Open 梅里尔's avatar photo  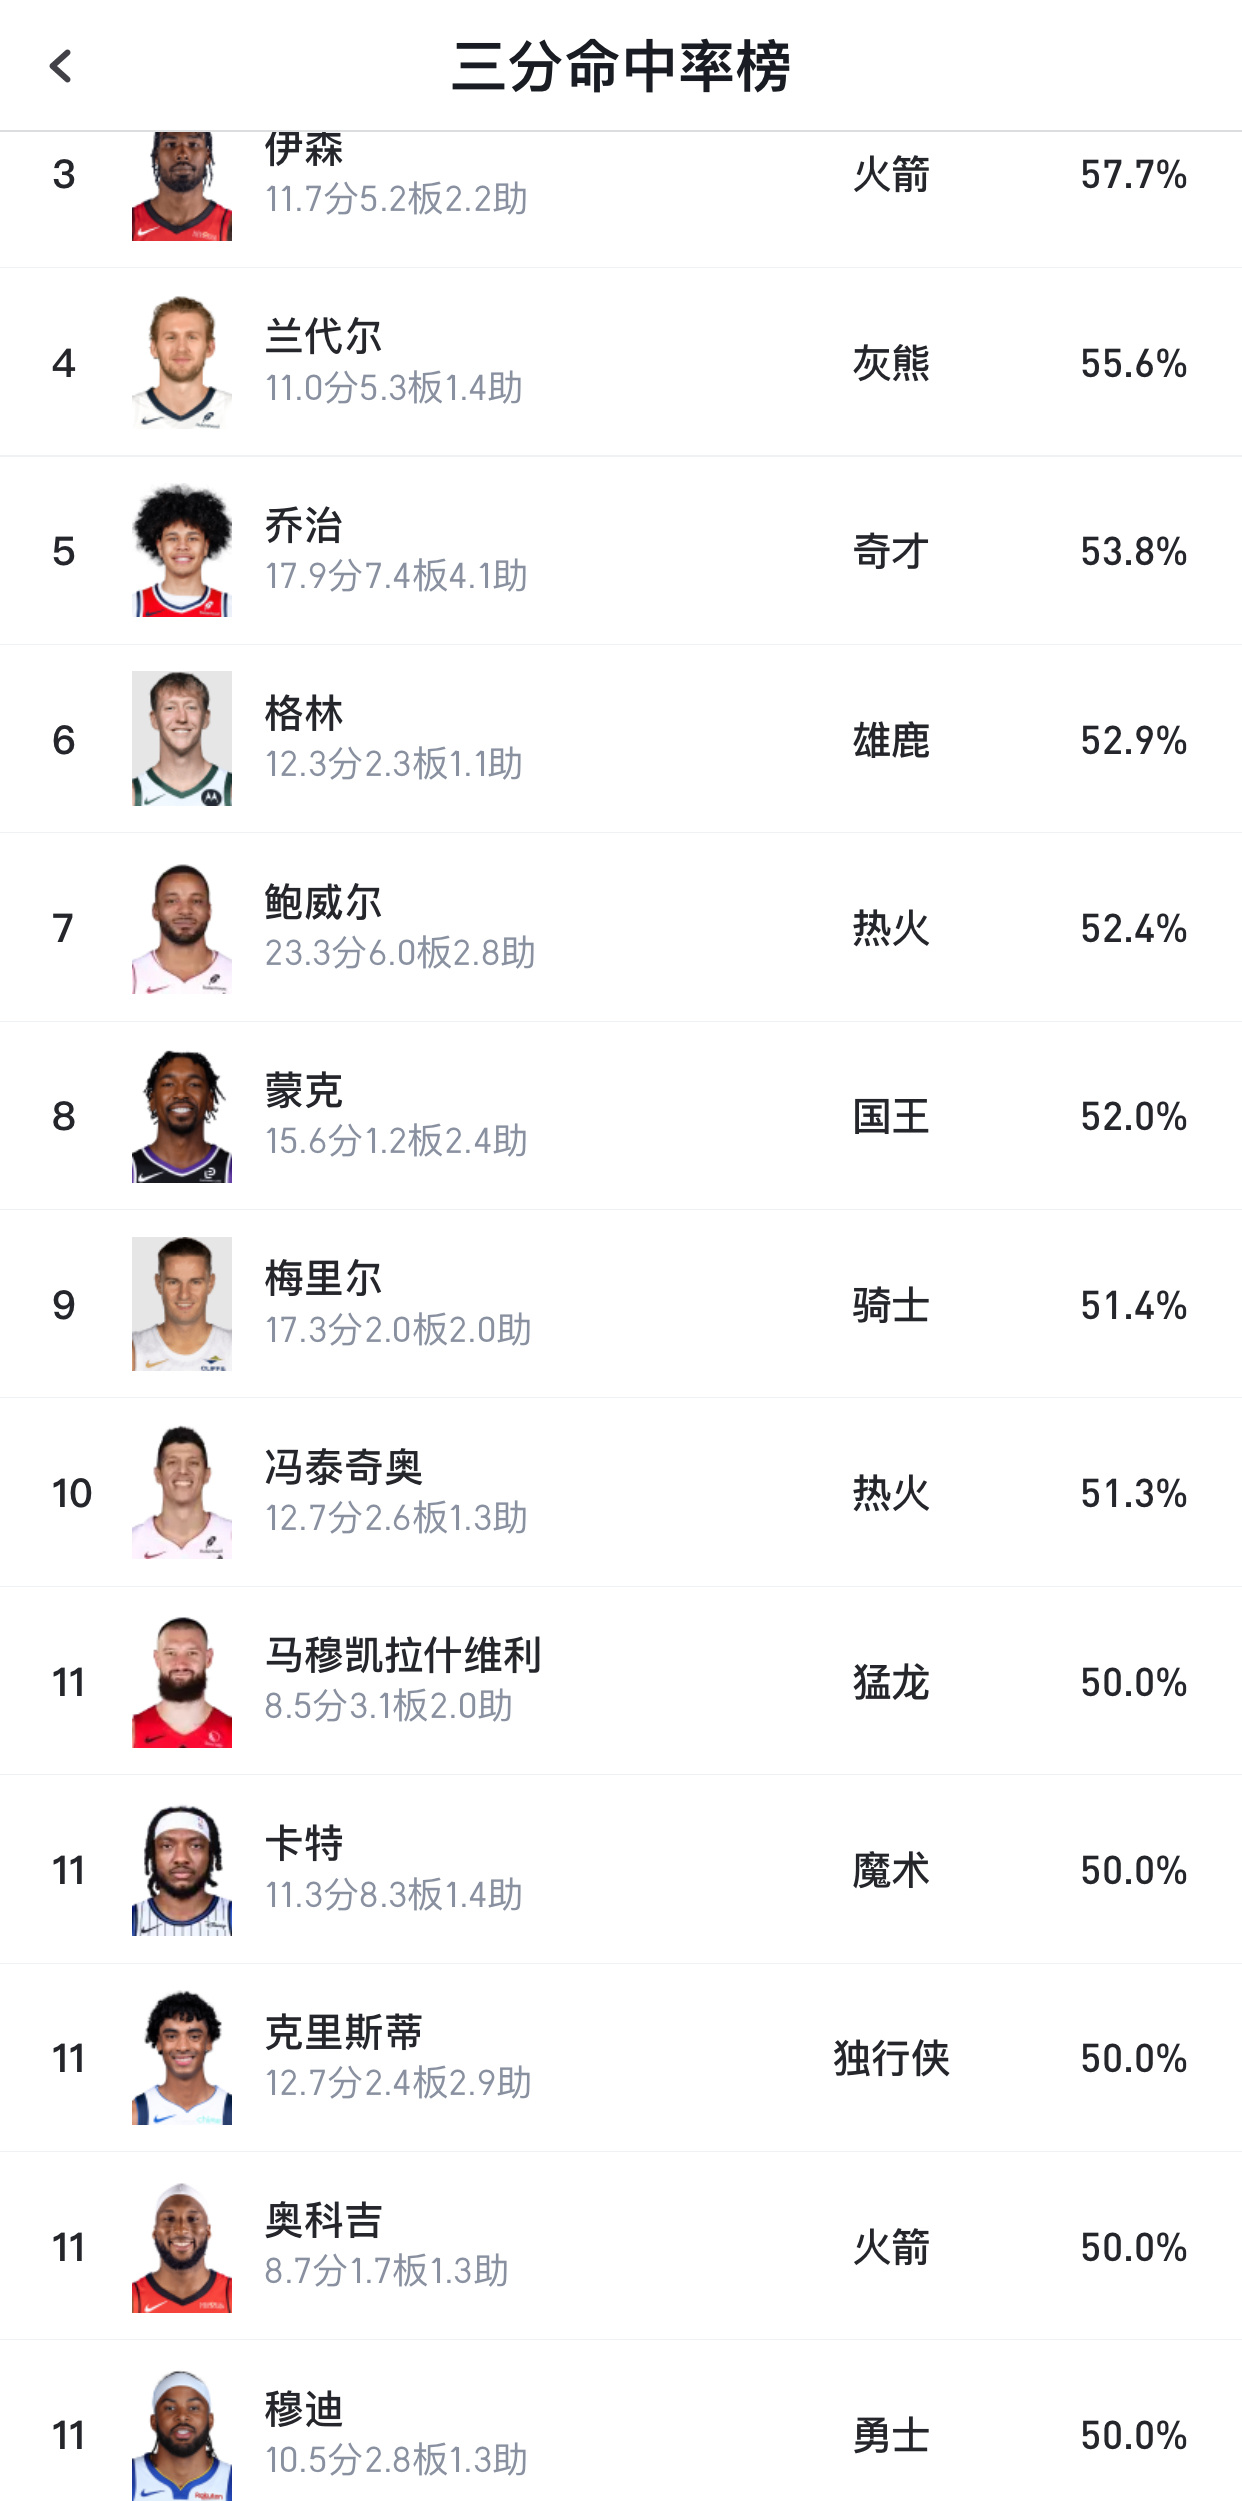[x=182, y=1303]
